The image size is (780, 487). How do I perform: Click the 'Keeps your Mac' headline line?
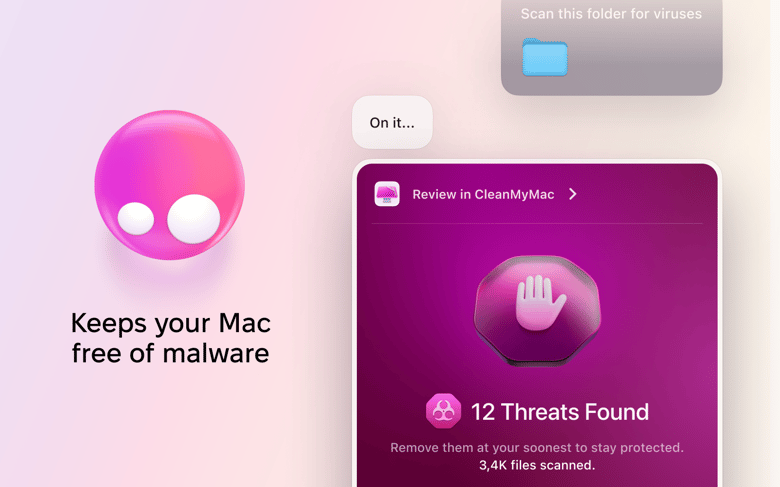tap(171, 324)
